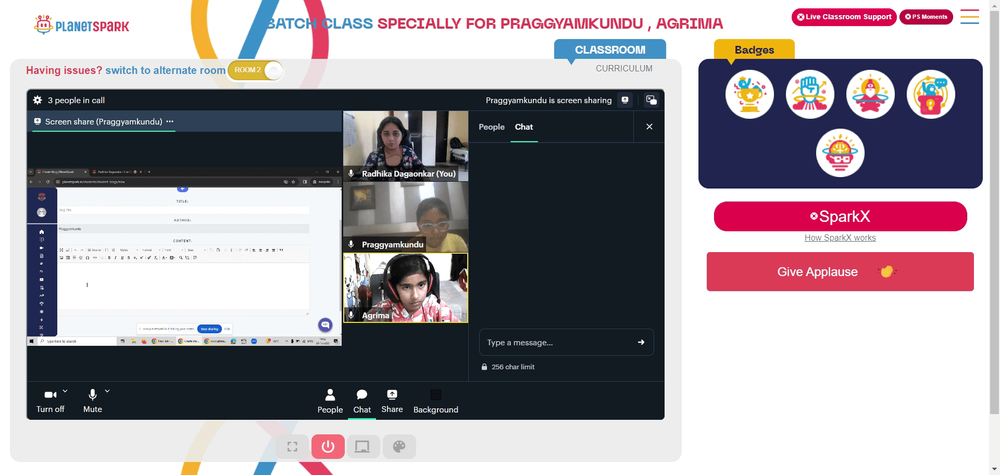Click the Badges tab header
The height and width of the screenshot is (475, 1000).
[x=754, y=50]
